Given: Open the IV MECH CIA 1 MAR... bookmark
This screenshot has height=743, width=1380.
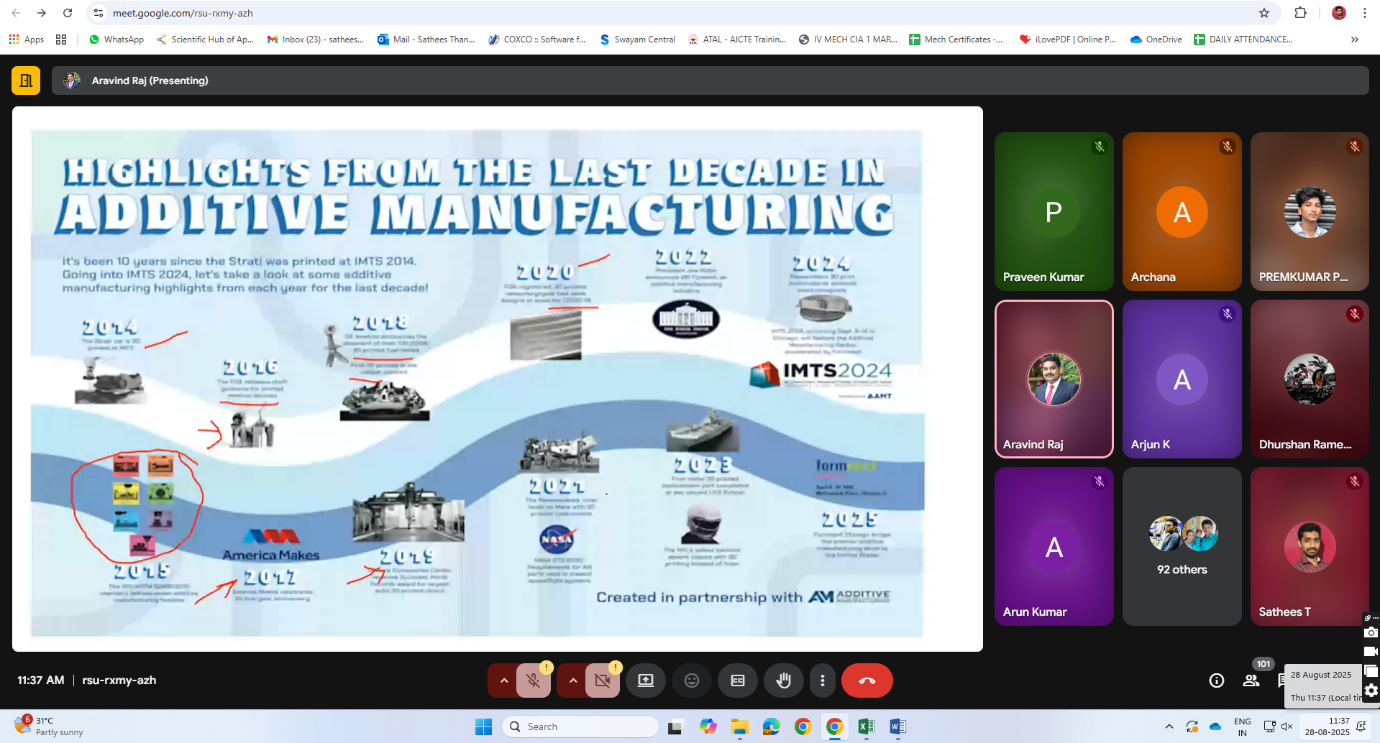Looking at the screenshot, I should [x=849, y=39].
